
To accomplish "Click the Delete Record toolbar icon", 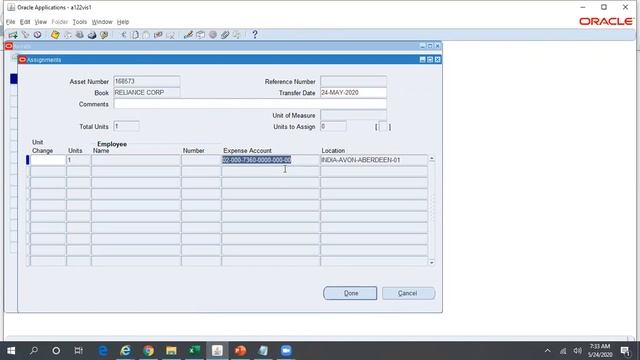I will pyautogui.click(x=171, y=35).
